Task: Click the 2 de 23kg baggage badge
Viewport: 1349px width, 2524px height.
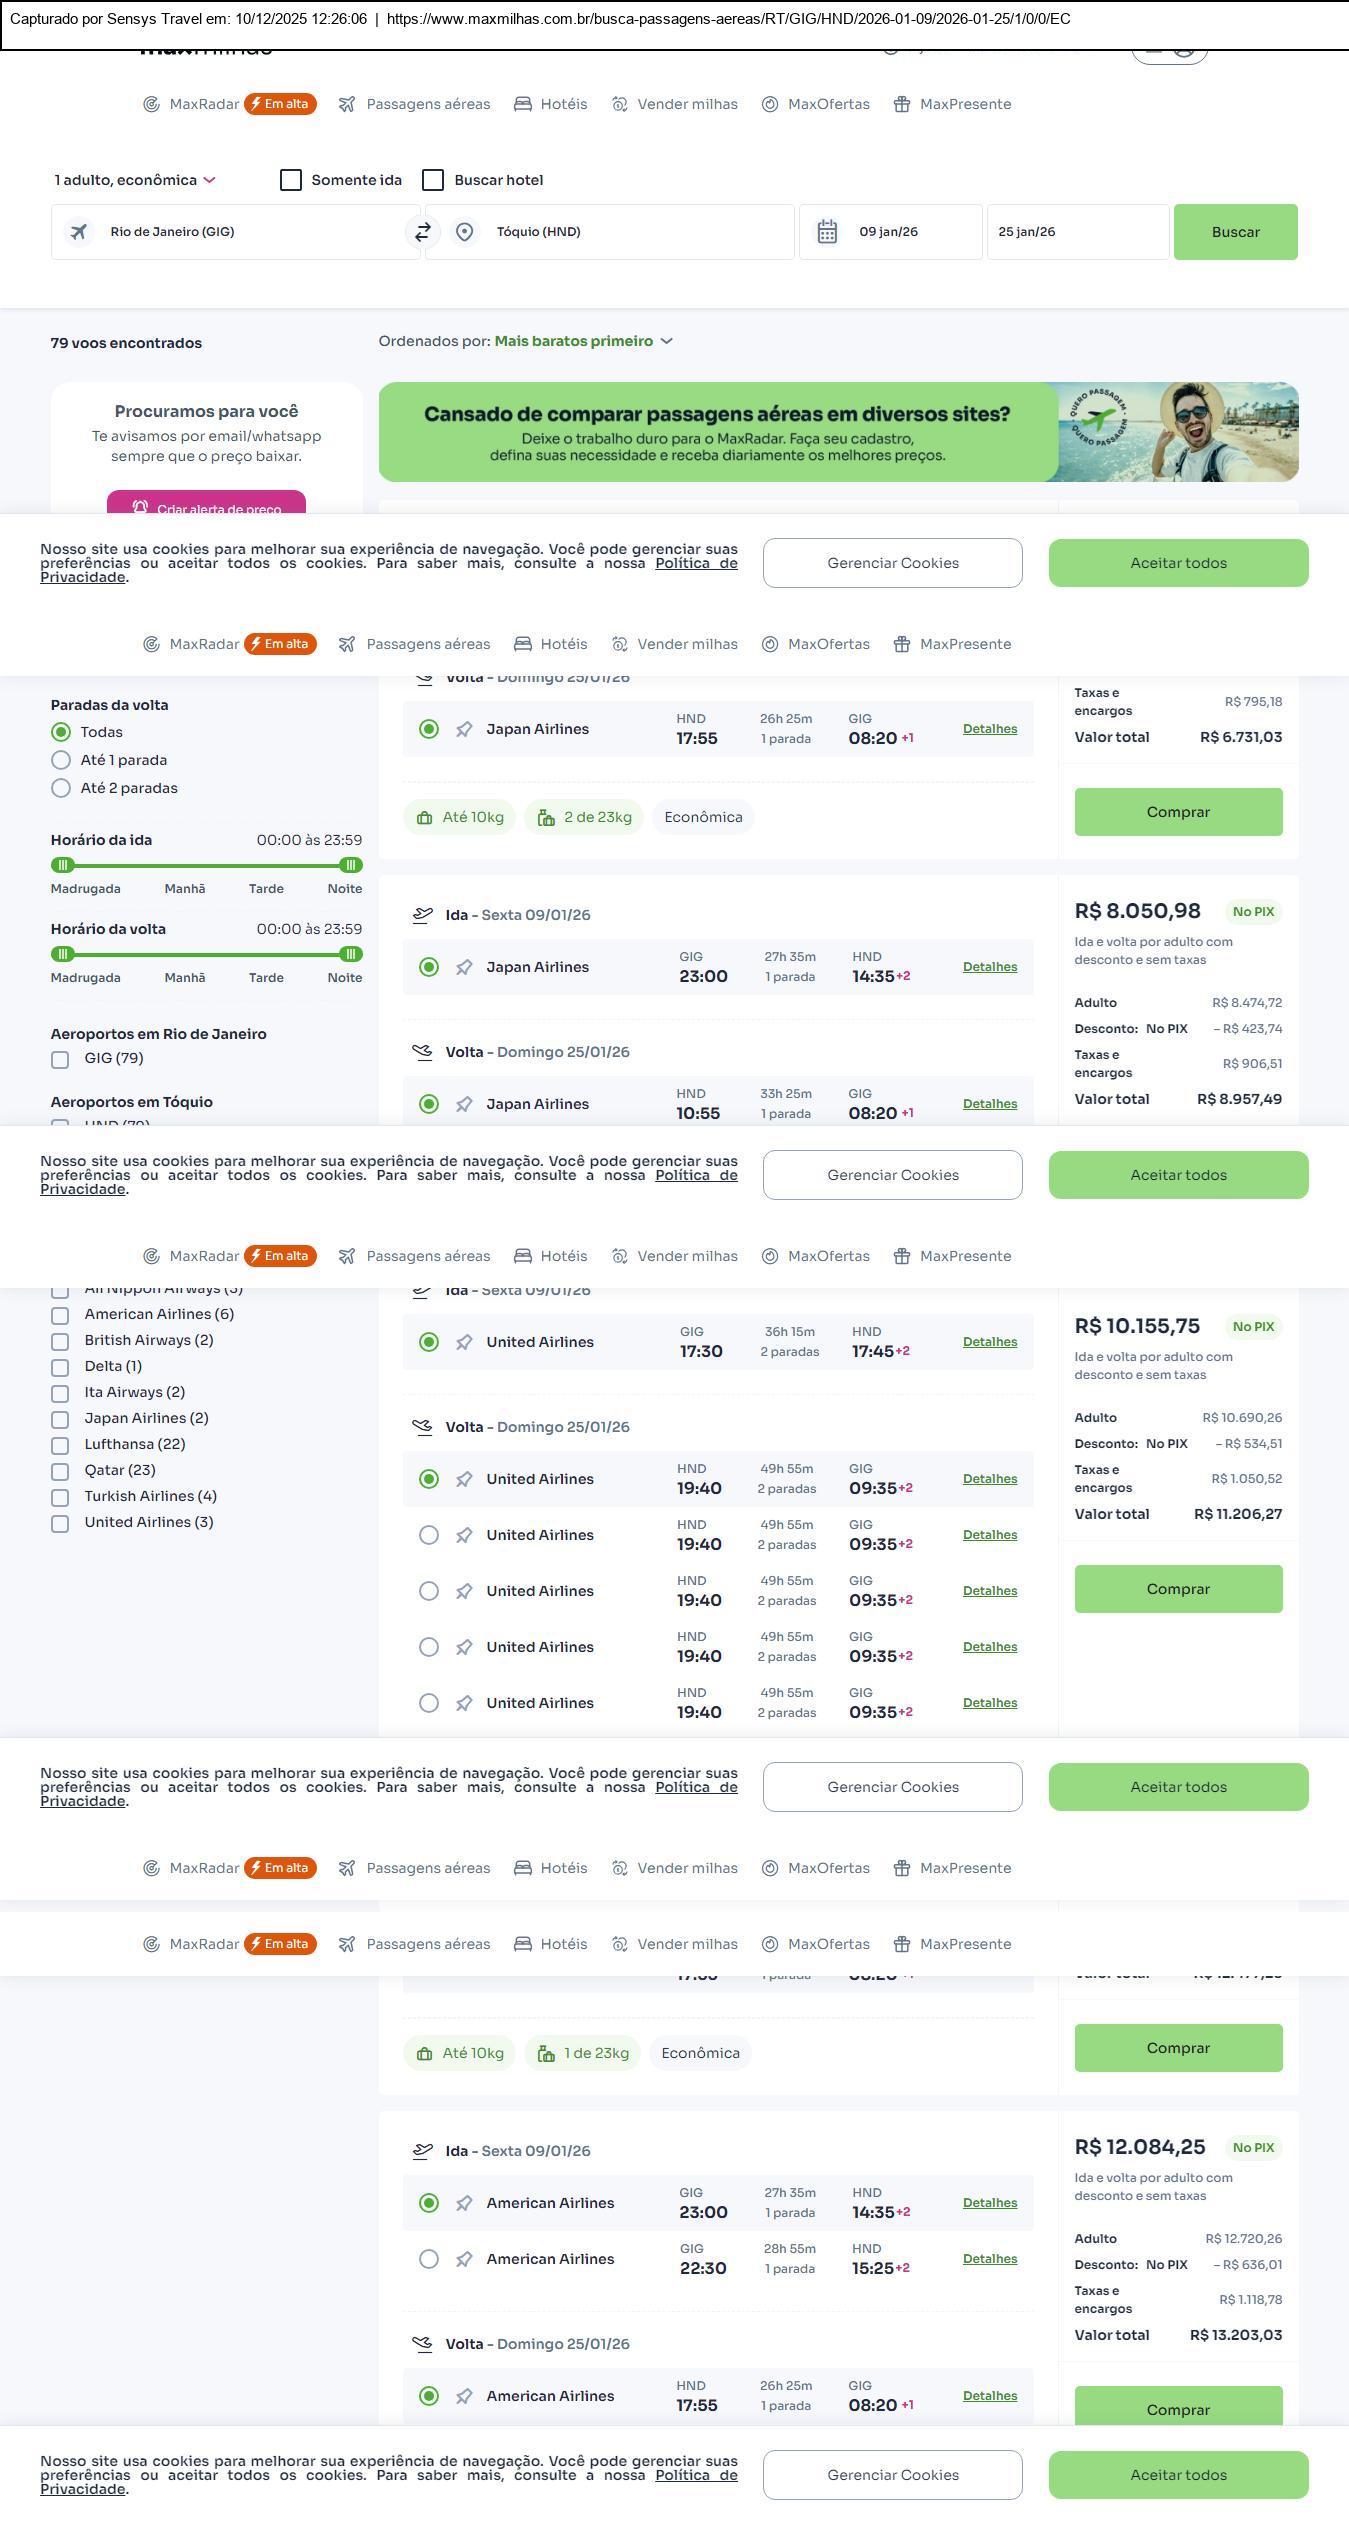Action: [x=584, y=817]
